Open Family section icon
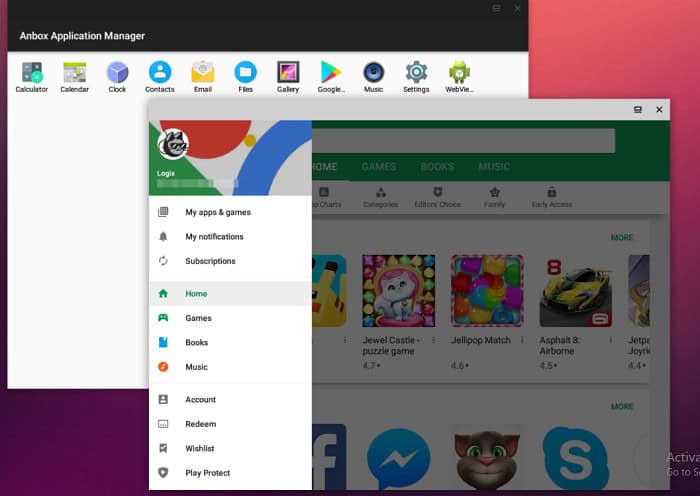The height and width of the screenshot is (496, 700). tap(494, 198)
